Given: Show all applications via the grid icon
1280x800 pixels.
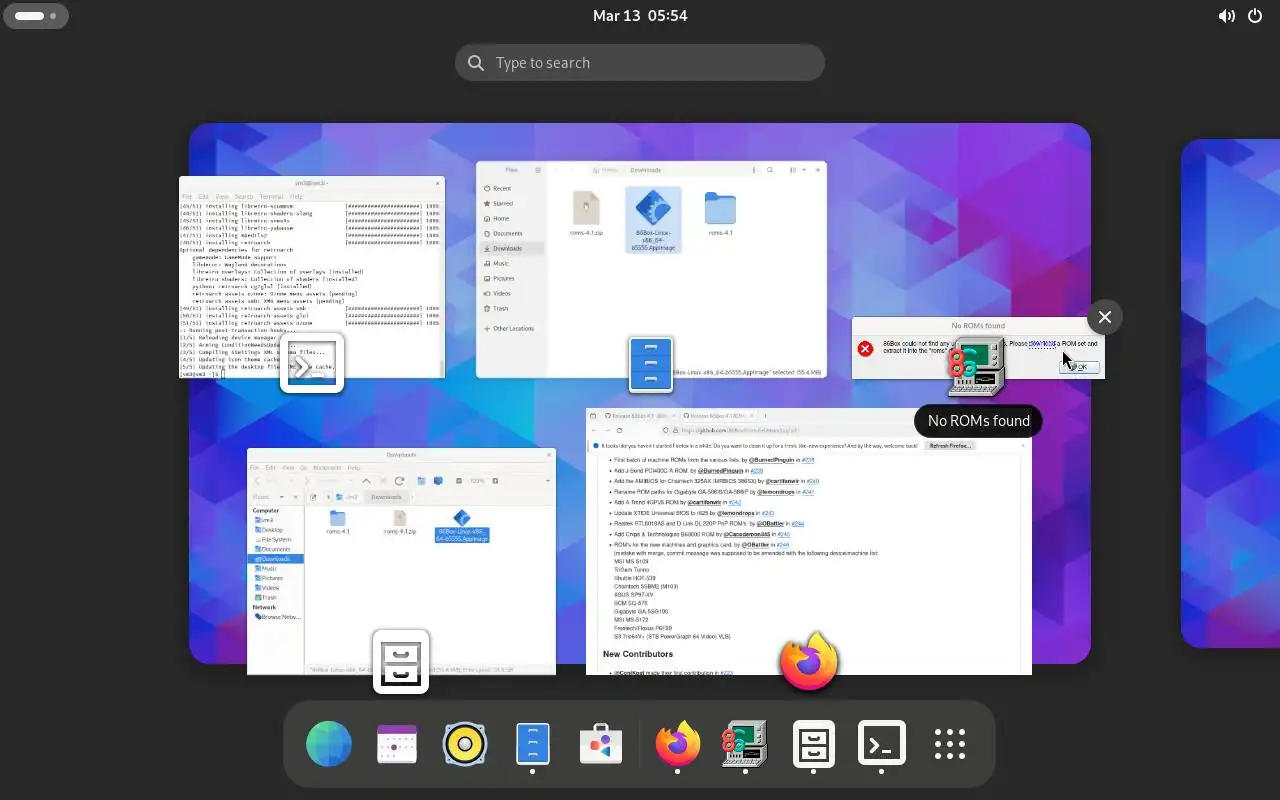Looking at the screenshot, I should [x=949, y=744].
